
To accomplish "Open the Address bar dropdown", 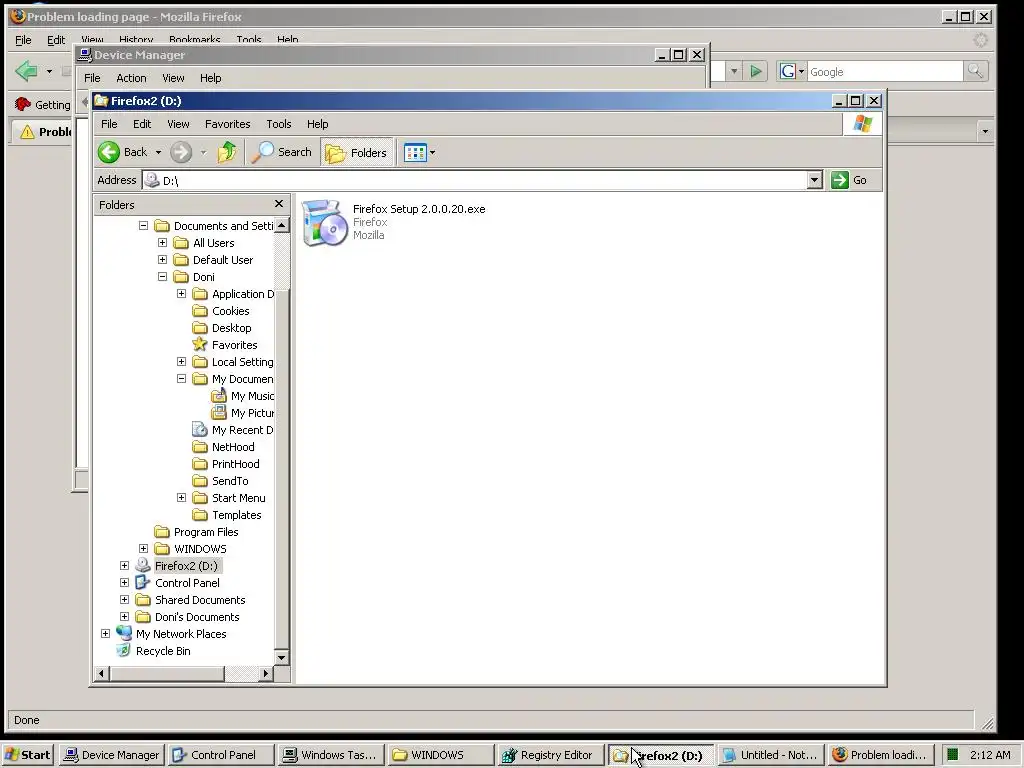I will pyautogui.click(x=814, y=180).
